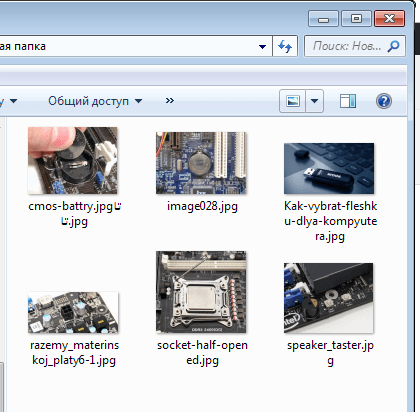Select the image028.jpg motherboard thumbnail
420x412 pixels.
tap(201, 163)
